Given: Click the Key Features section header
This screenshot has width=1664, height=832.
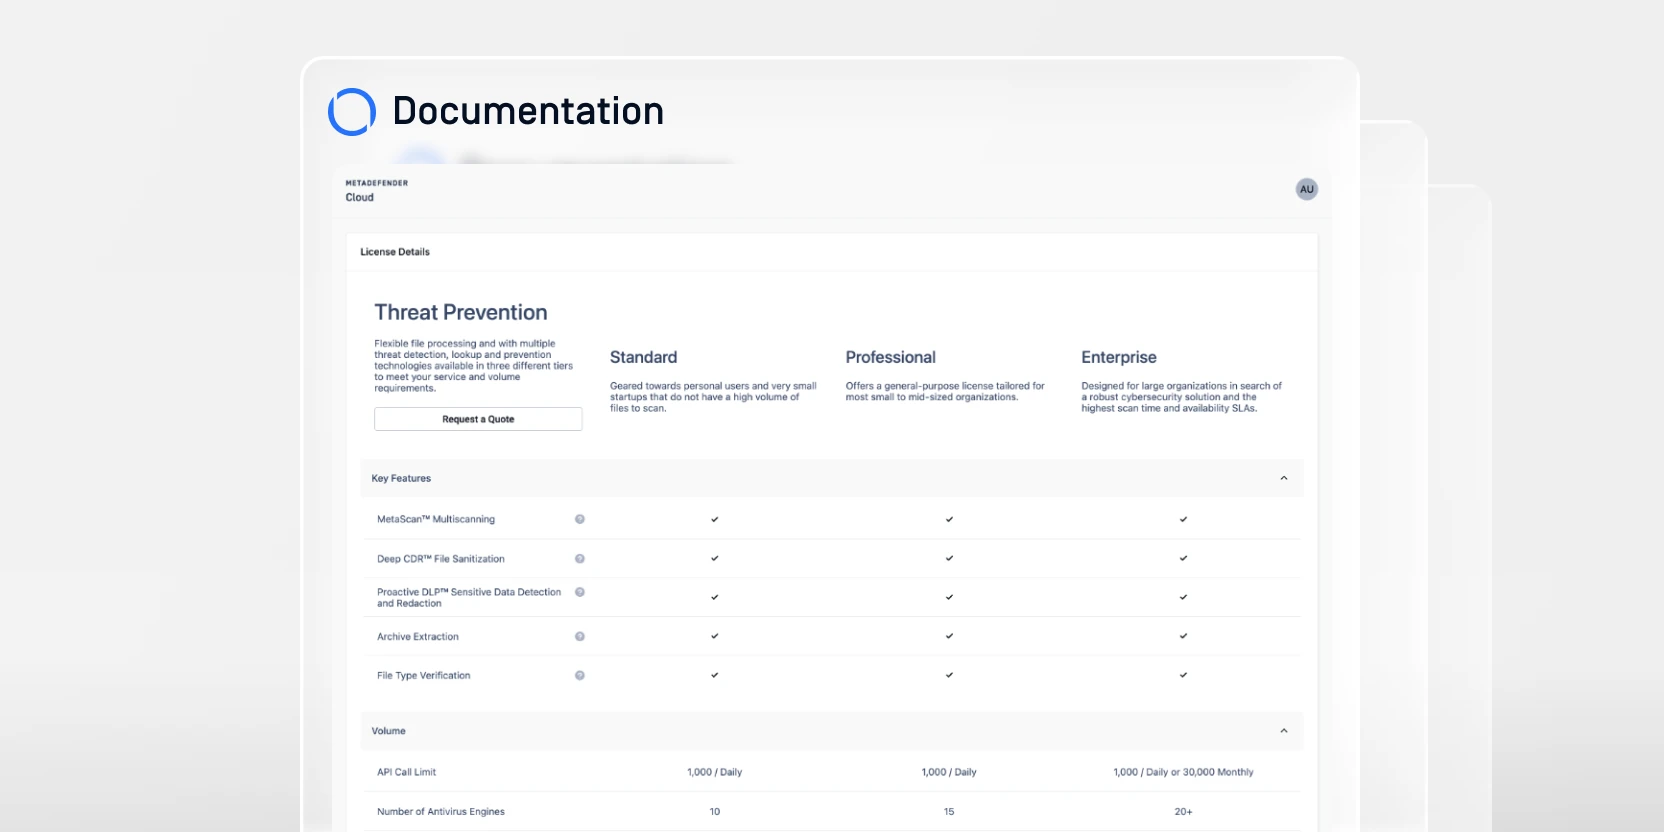Looking at the screenshot, I should click(401, 478).
